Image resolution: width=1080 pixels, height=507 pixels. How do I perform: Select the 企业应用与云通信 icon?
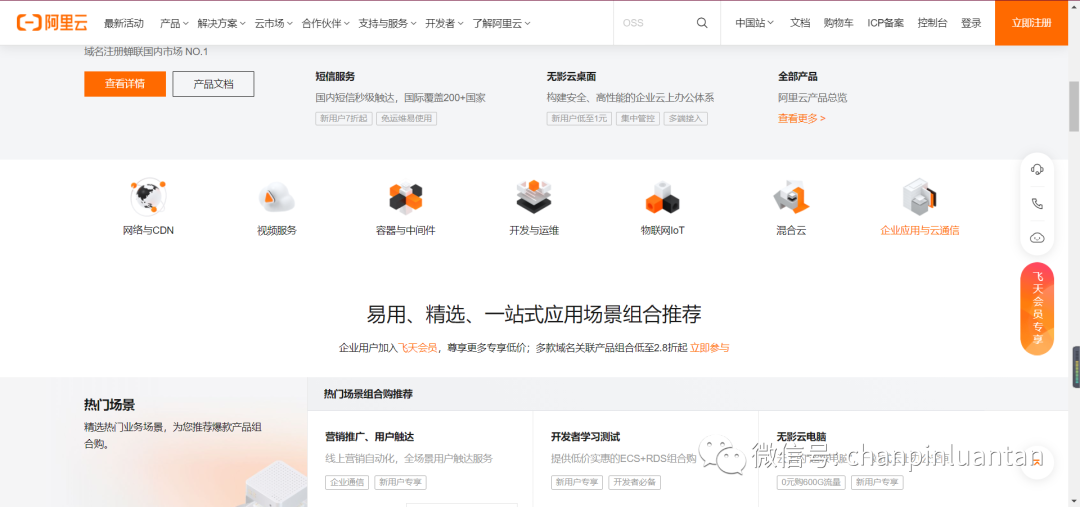click(920, 196)
